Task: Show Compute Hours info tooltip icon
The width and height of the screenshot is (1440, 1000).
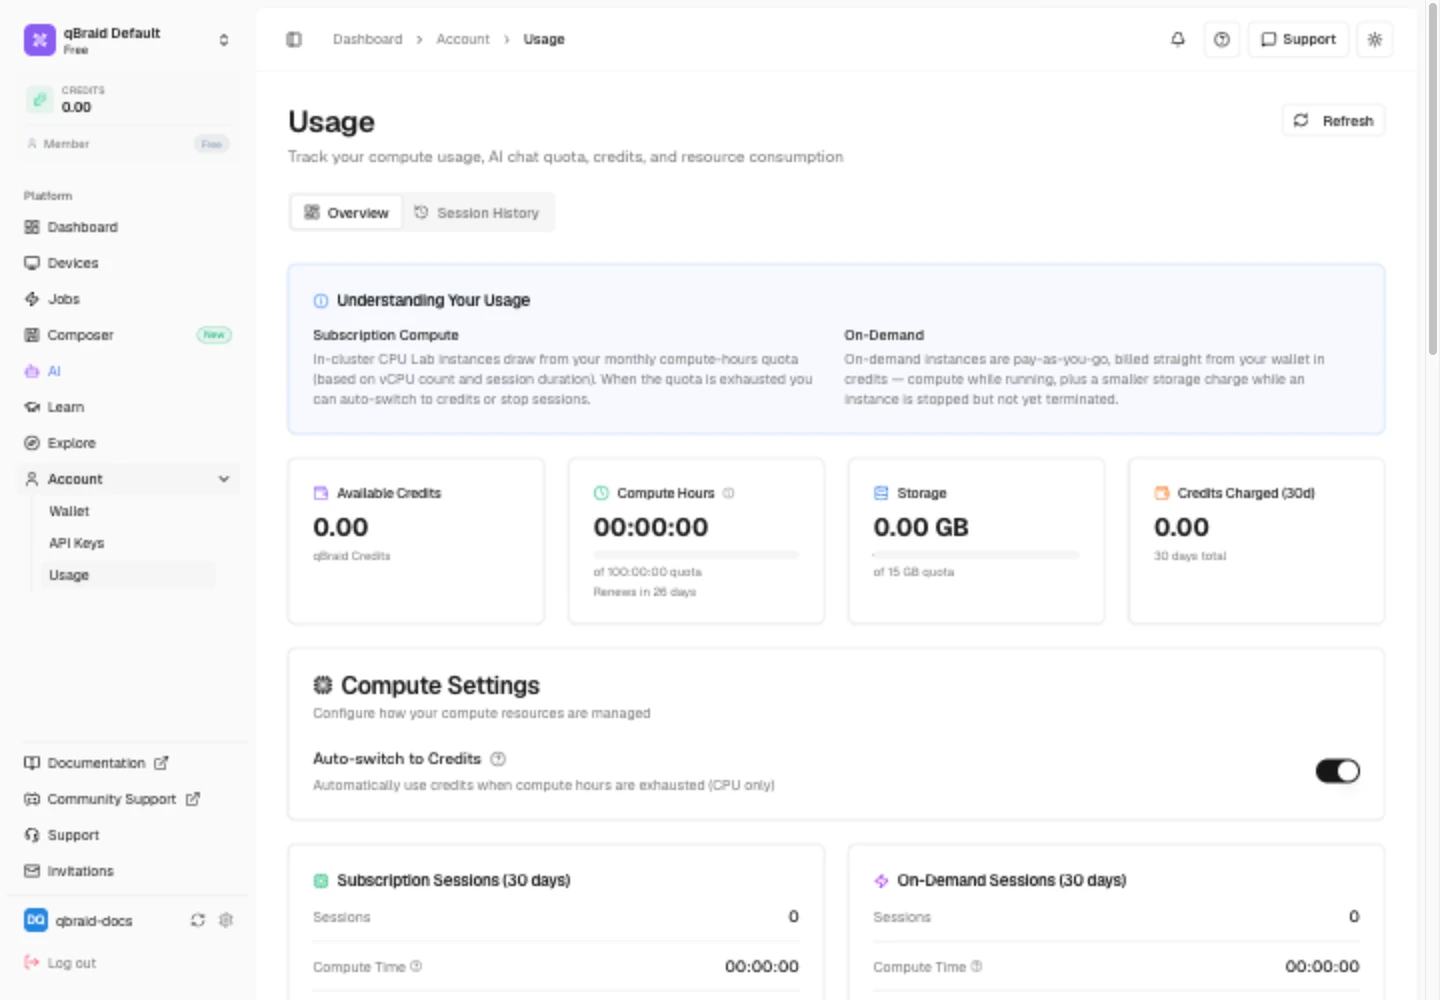Action: [729, 493]
